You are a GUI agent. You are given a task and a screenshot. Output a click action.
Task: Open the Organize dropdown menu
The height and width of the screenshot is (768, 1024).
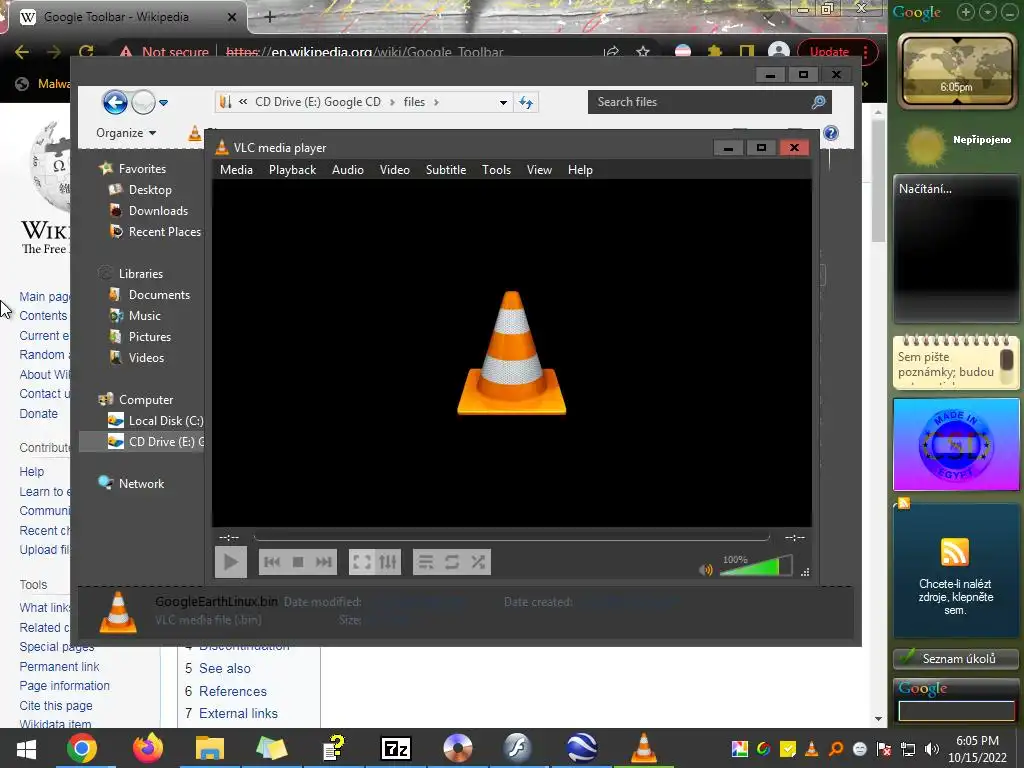(126, 133)
